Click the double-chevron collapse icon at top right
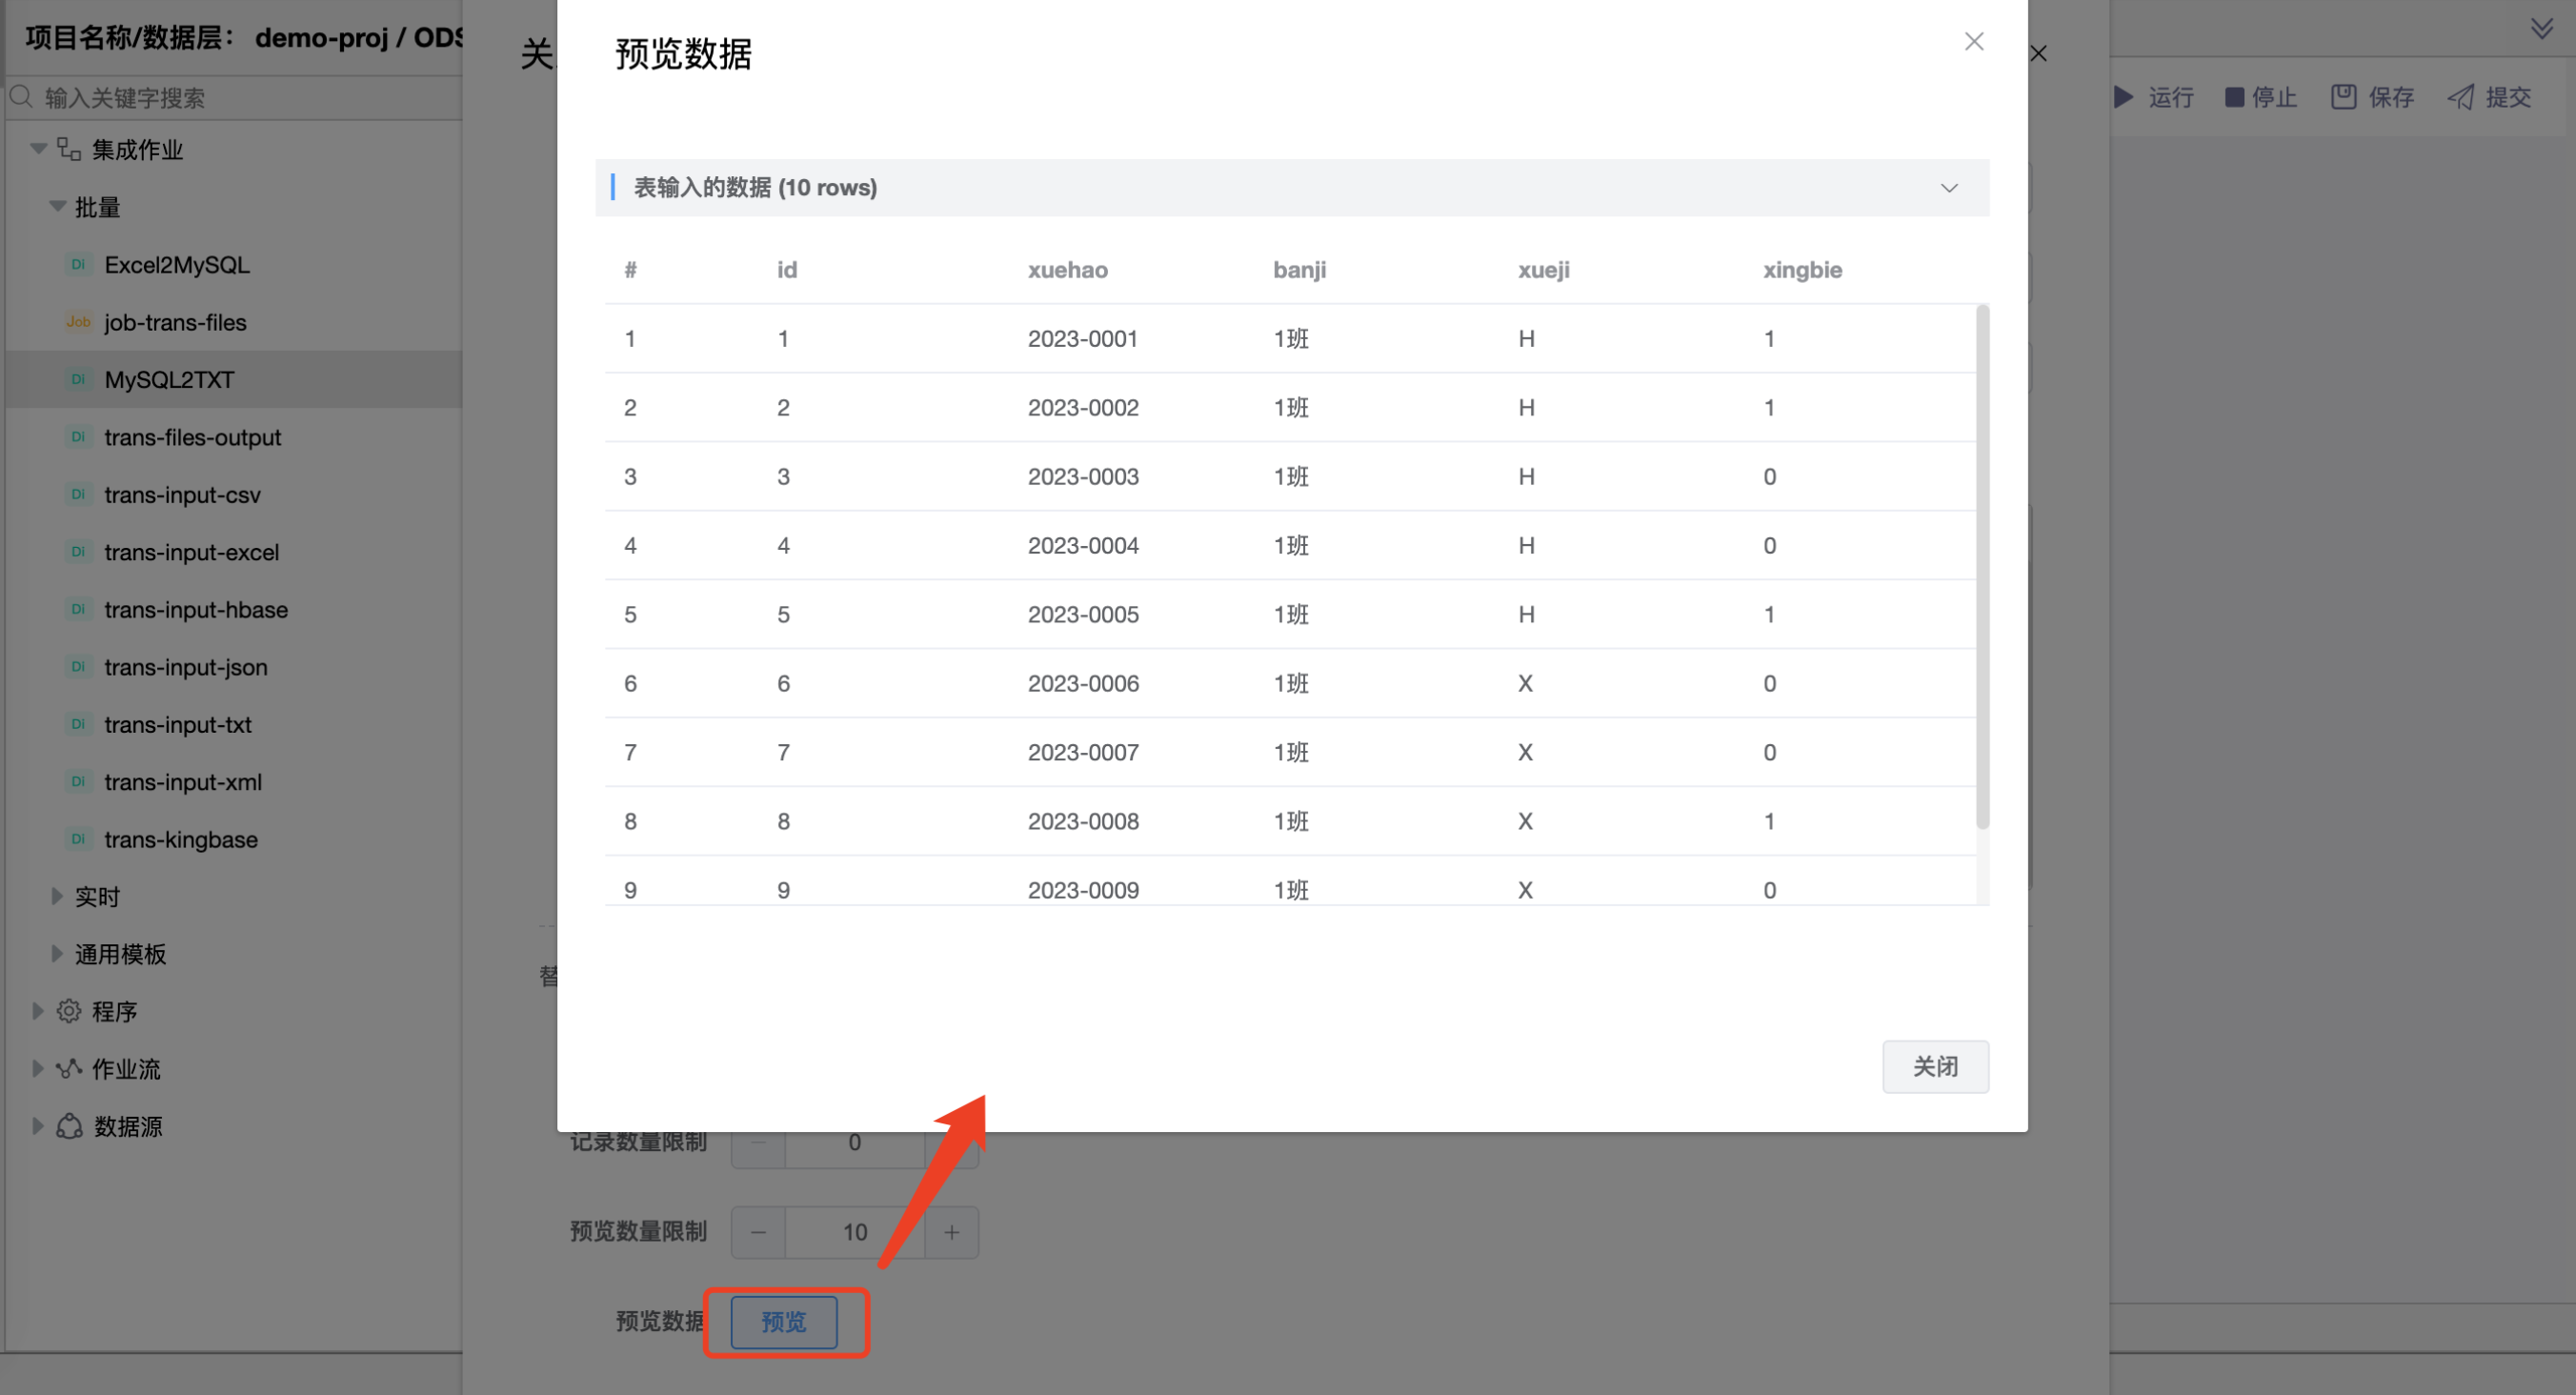This screenshot has height=1395, width=2576. [x=2541, y=28]
